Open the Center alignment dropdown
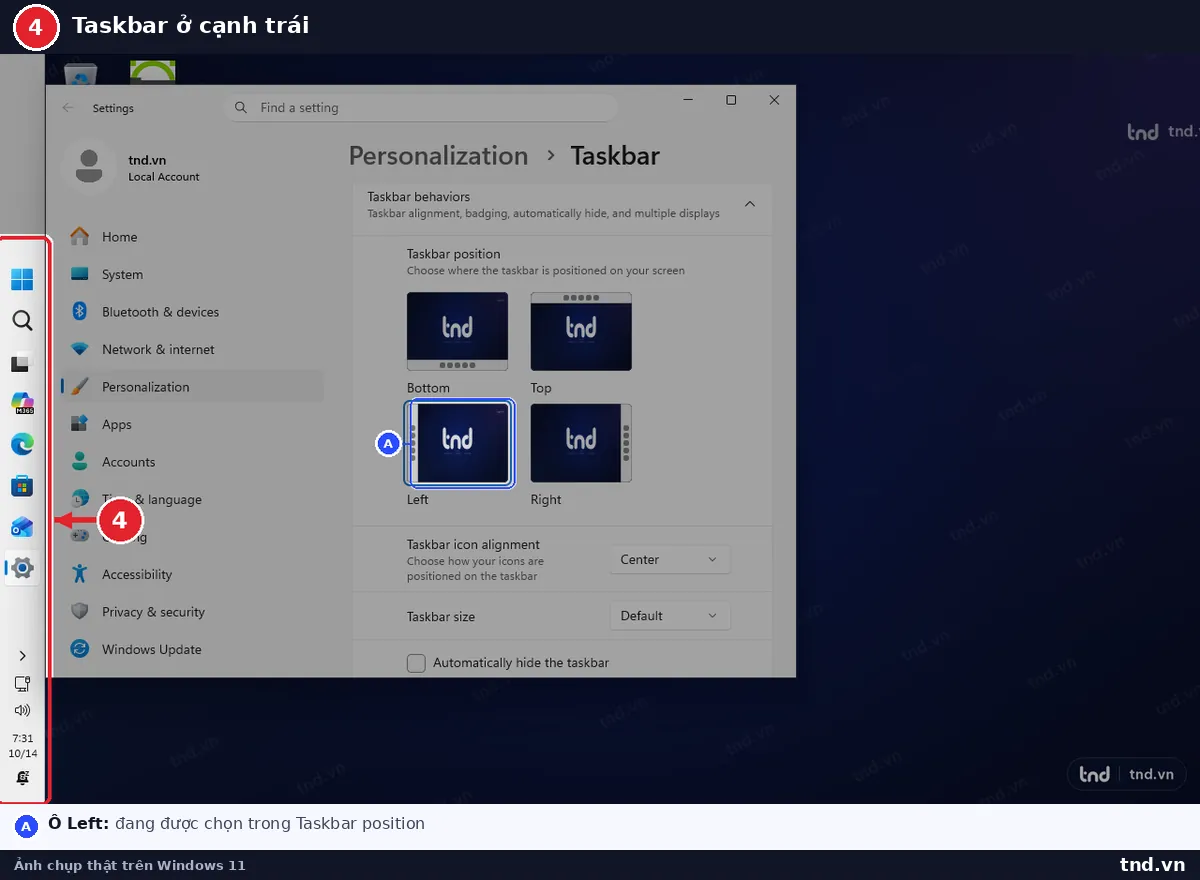The image size is (1200, 880). coord(670,560)
